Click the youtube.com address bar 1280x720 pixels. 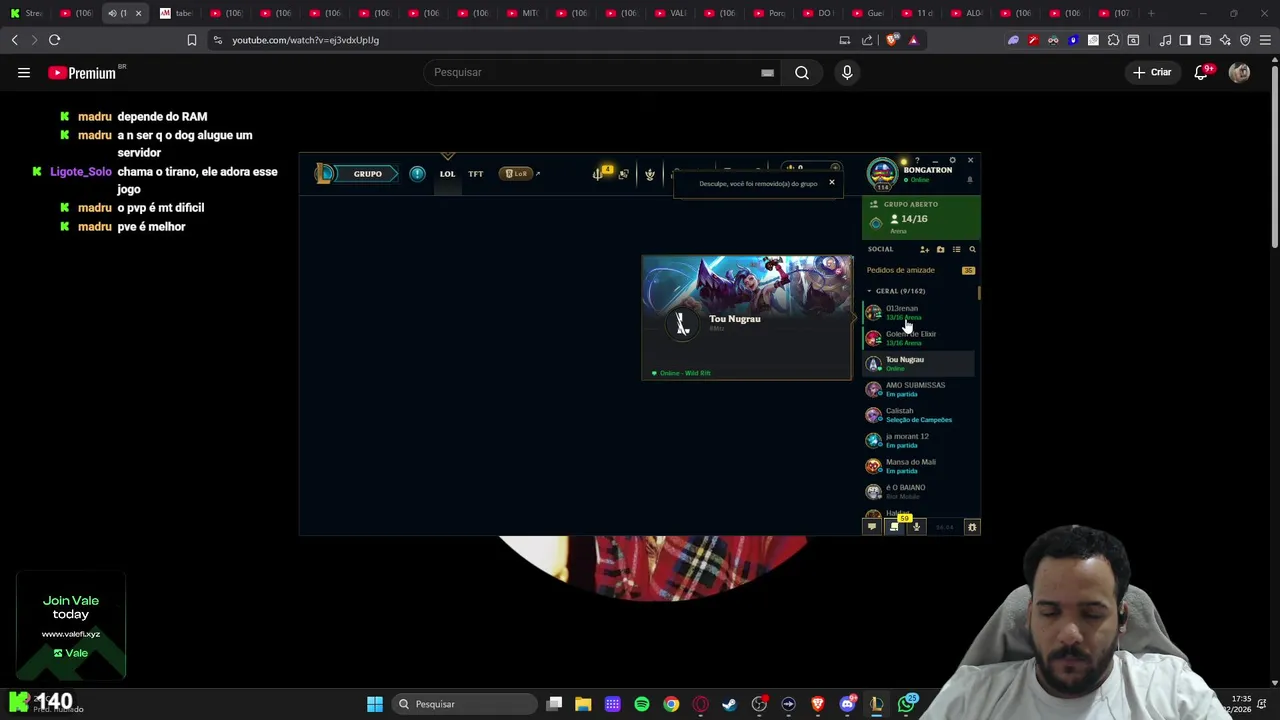pyautogui.click(x=520, y=40)
